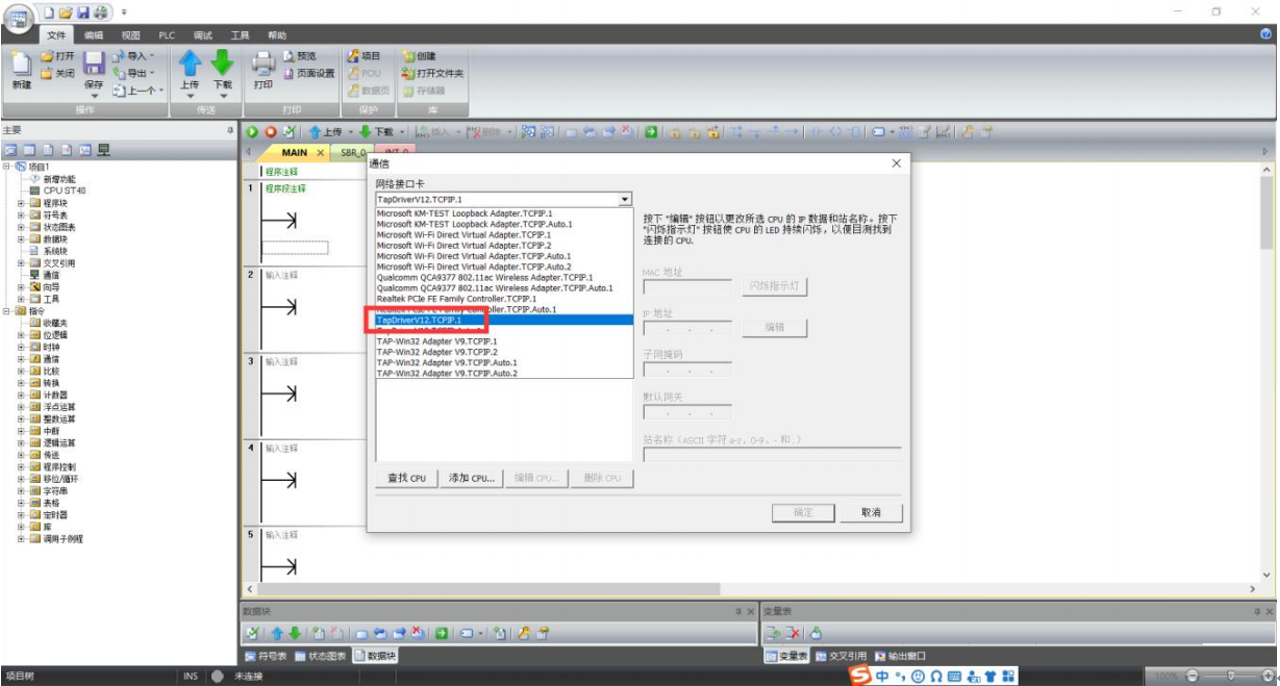Open the 编辑 ribbon tab
The image size is (1280, 686).
[x=94, y=35]
